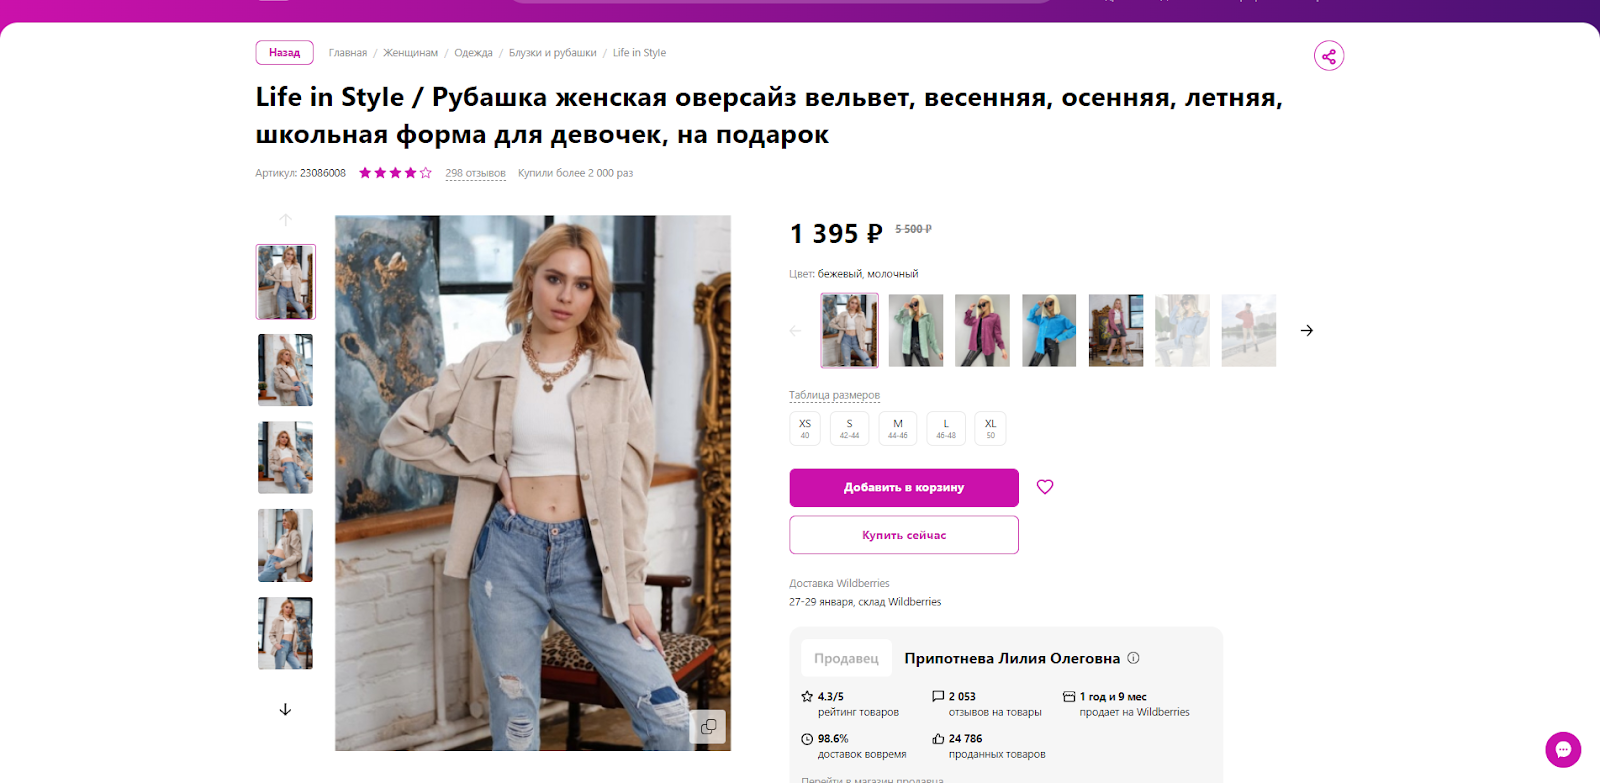Add item to favorites with heart icon
Image resolution: width=1600 pixels, height=783 pixels.
(x=1045, y=487)
